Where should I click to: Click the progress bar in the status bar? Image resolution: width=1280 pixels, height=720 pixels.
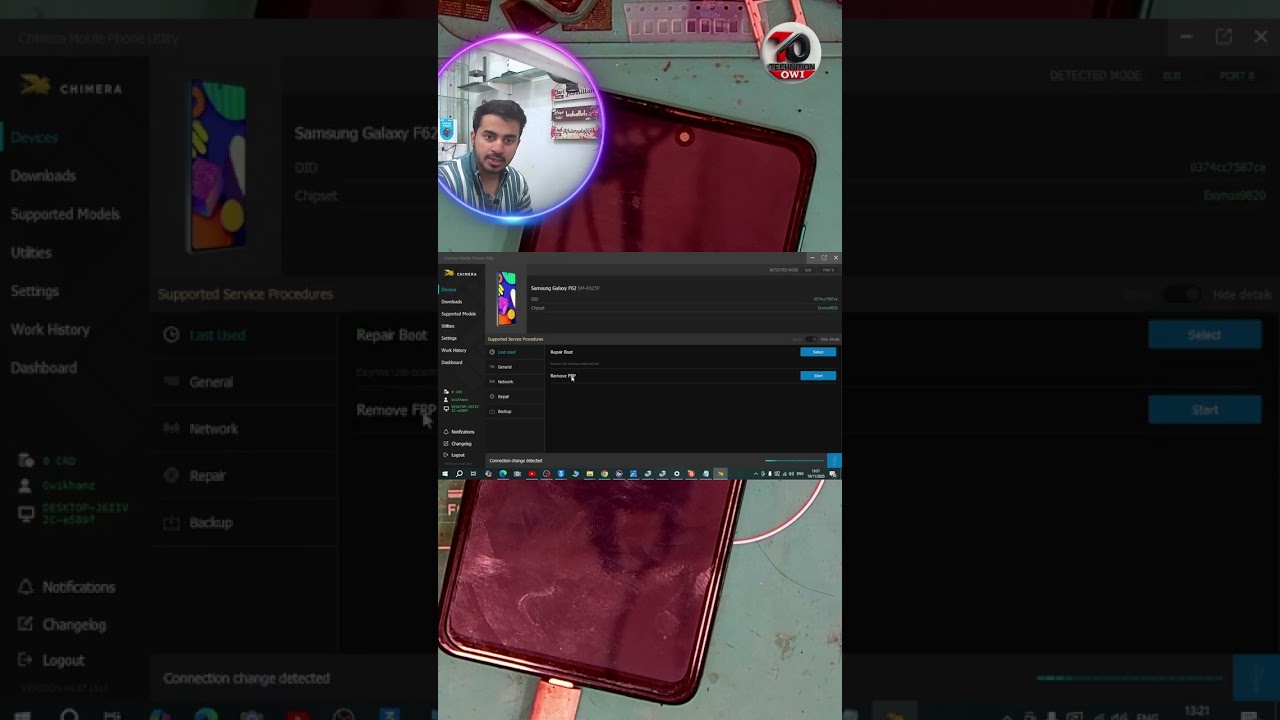click(794, 461)
